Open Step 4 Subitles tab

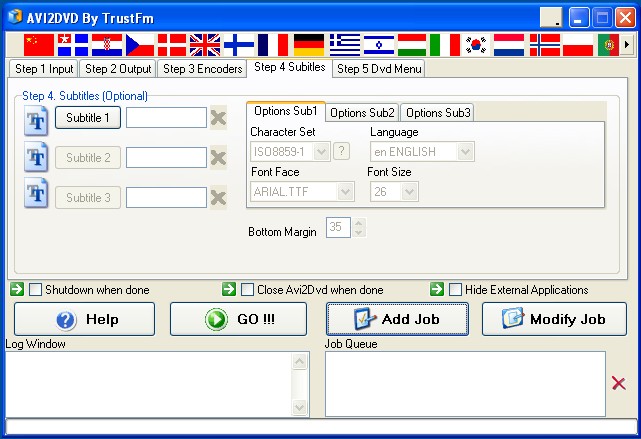tap(289, 67)
